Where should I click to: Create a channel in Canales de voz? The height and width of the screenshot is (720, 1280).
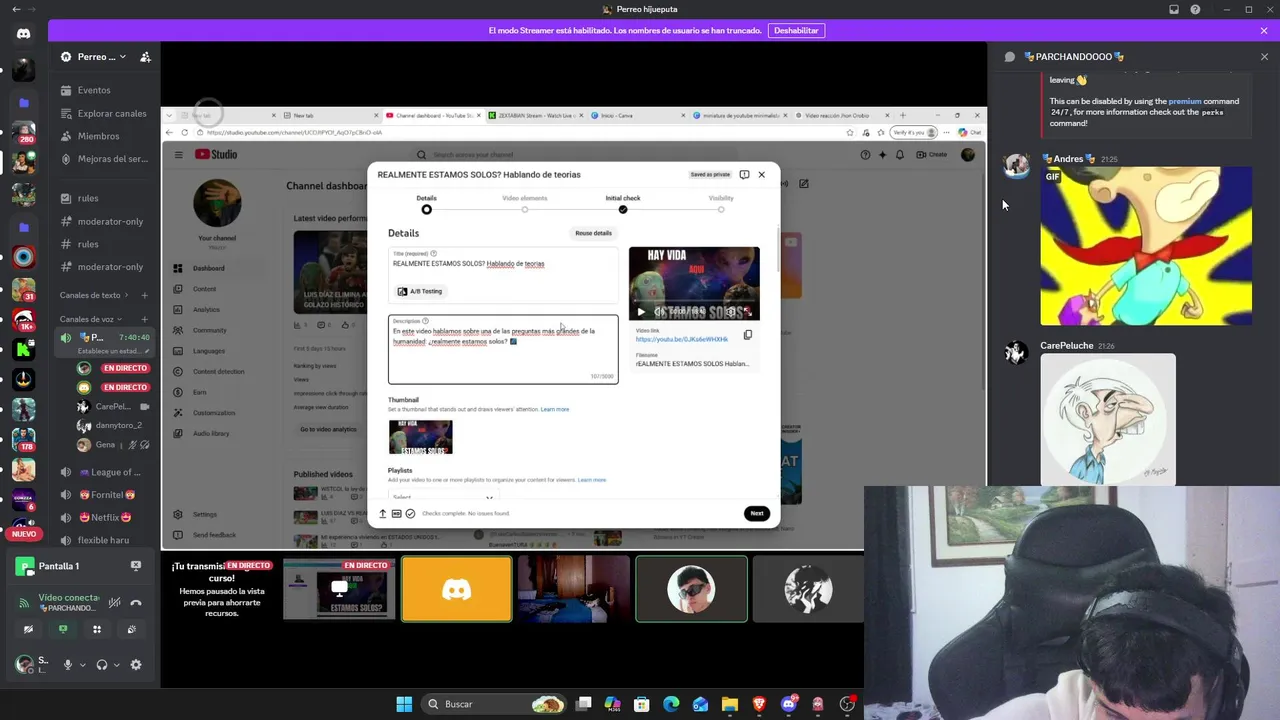point(145,319)
